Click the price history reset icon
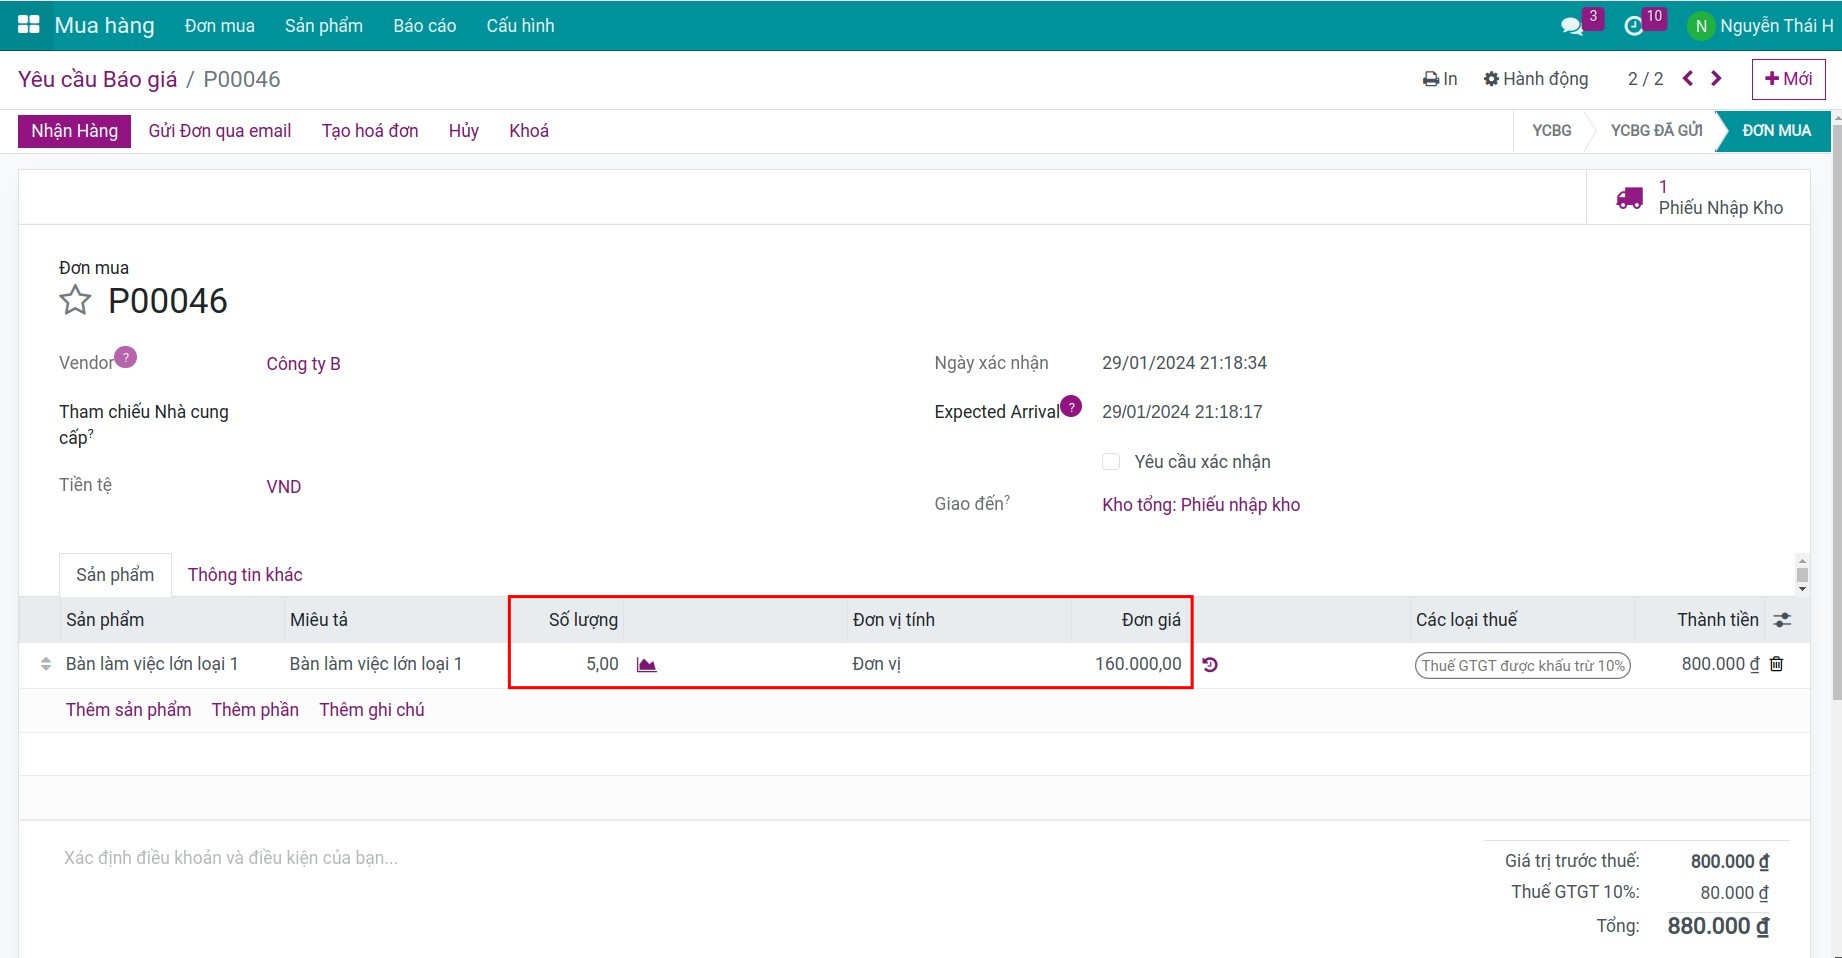Image resolution: width=1842 pixels, height=958 pixels. pos(1210,665)
